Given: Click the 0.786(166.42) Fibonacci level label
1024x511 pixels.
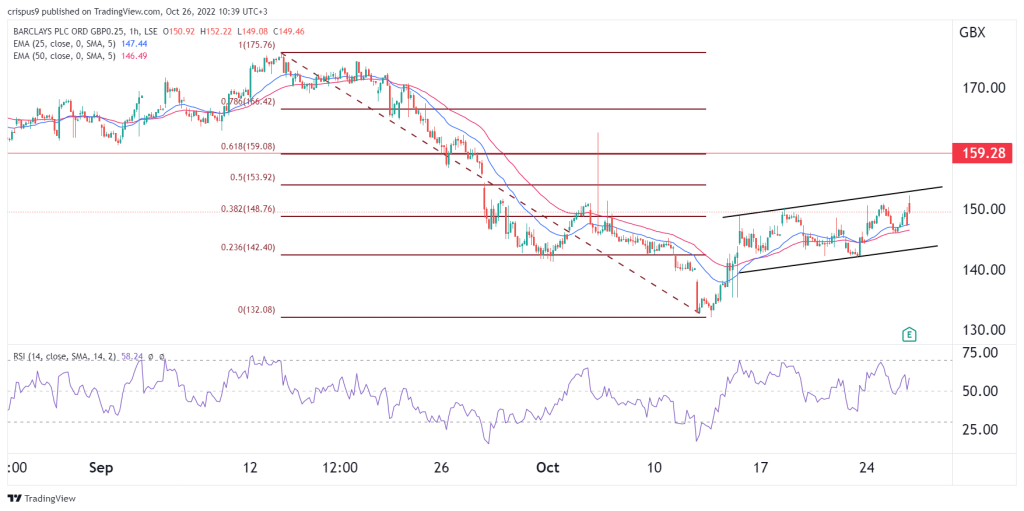Looking at the screenshot, I should click(x=247, y=101).
